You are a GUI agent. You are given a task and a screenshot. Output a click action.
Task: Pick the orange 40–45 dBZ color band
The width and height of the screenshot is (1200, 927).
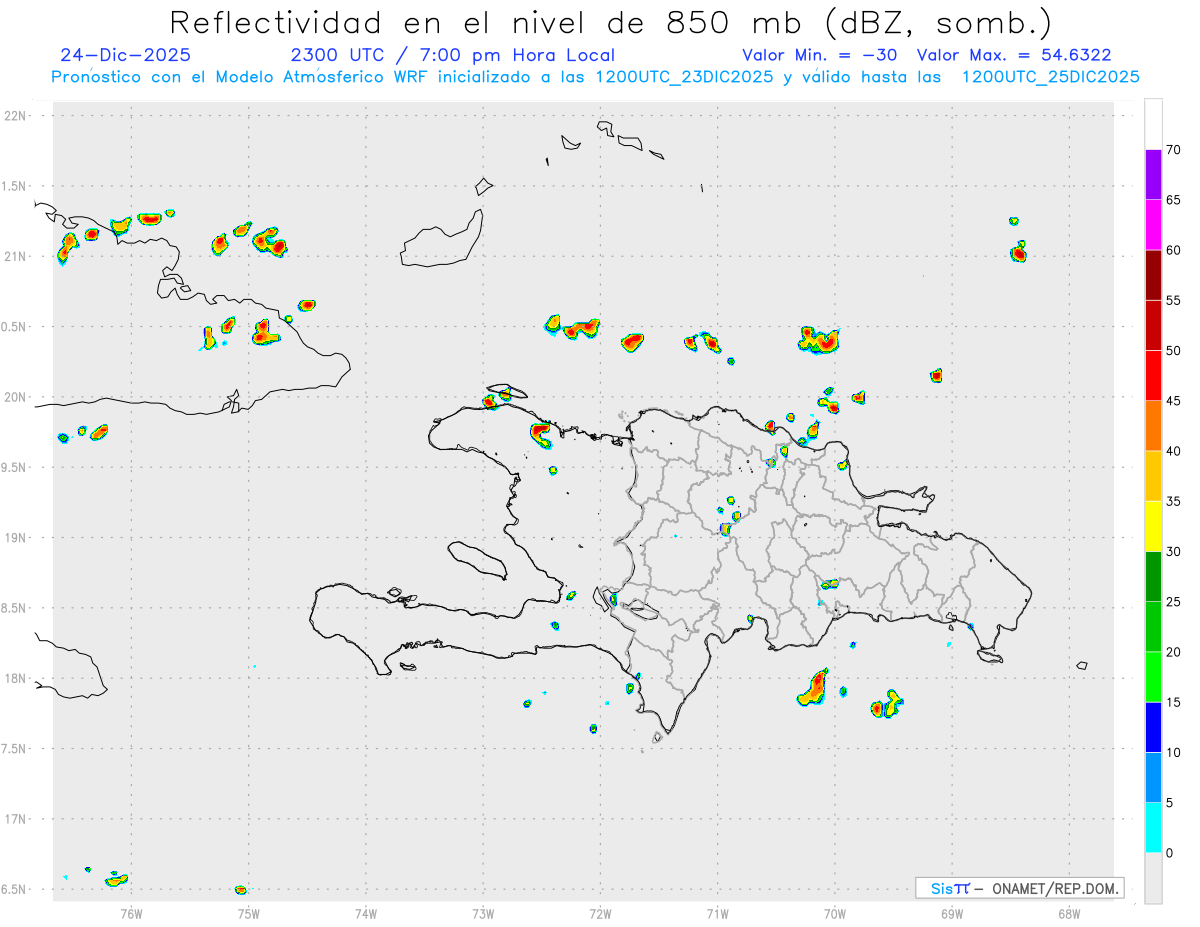[x=1153, y=426]
